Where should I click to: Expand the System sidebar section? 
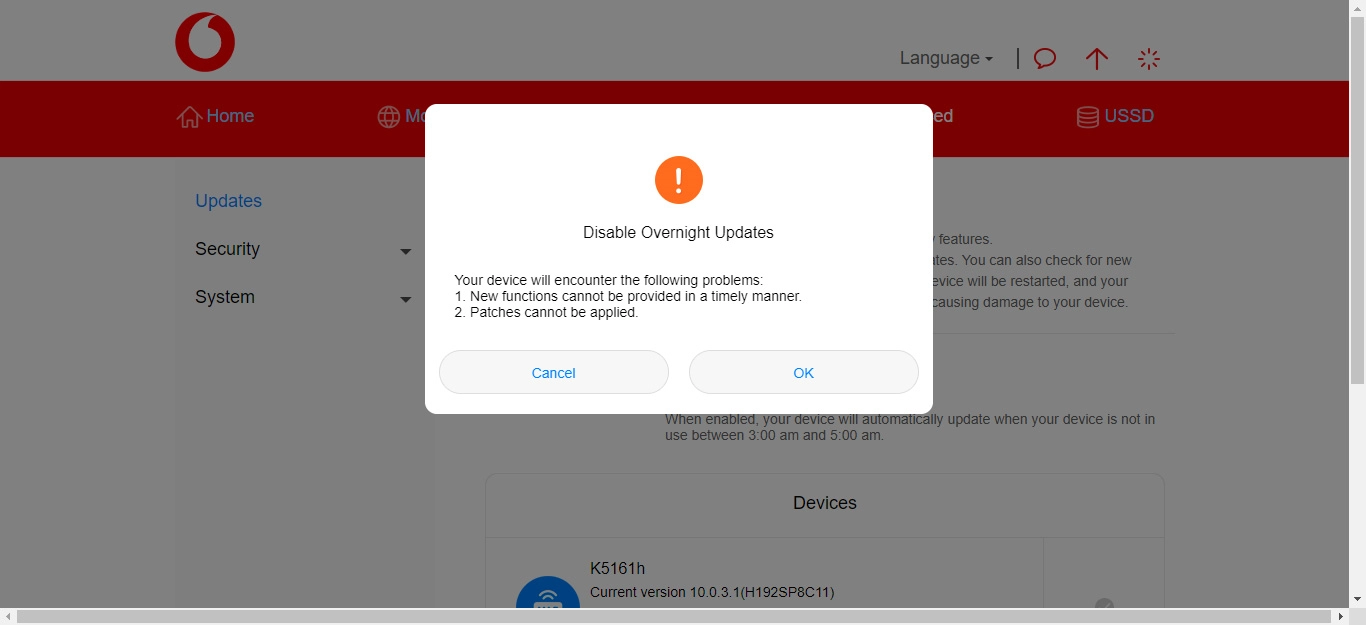303,297
